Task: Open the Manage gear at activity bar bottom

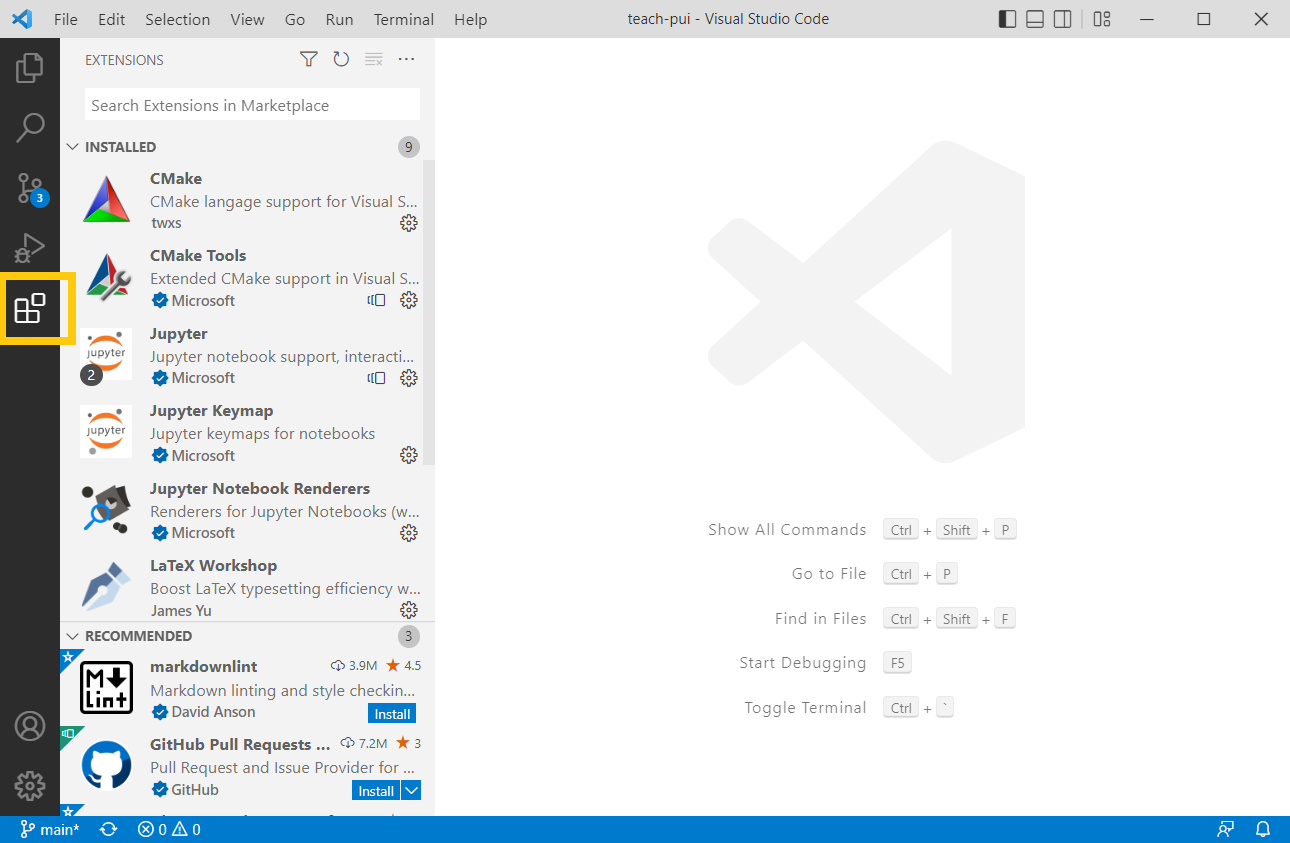Action: (x=30, y=786)
